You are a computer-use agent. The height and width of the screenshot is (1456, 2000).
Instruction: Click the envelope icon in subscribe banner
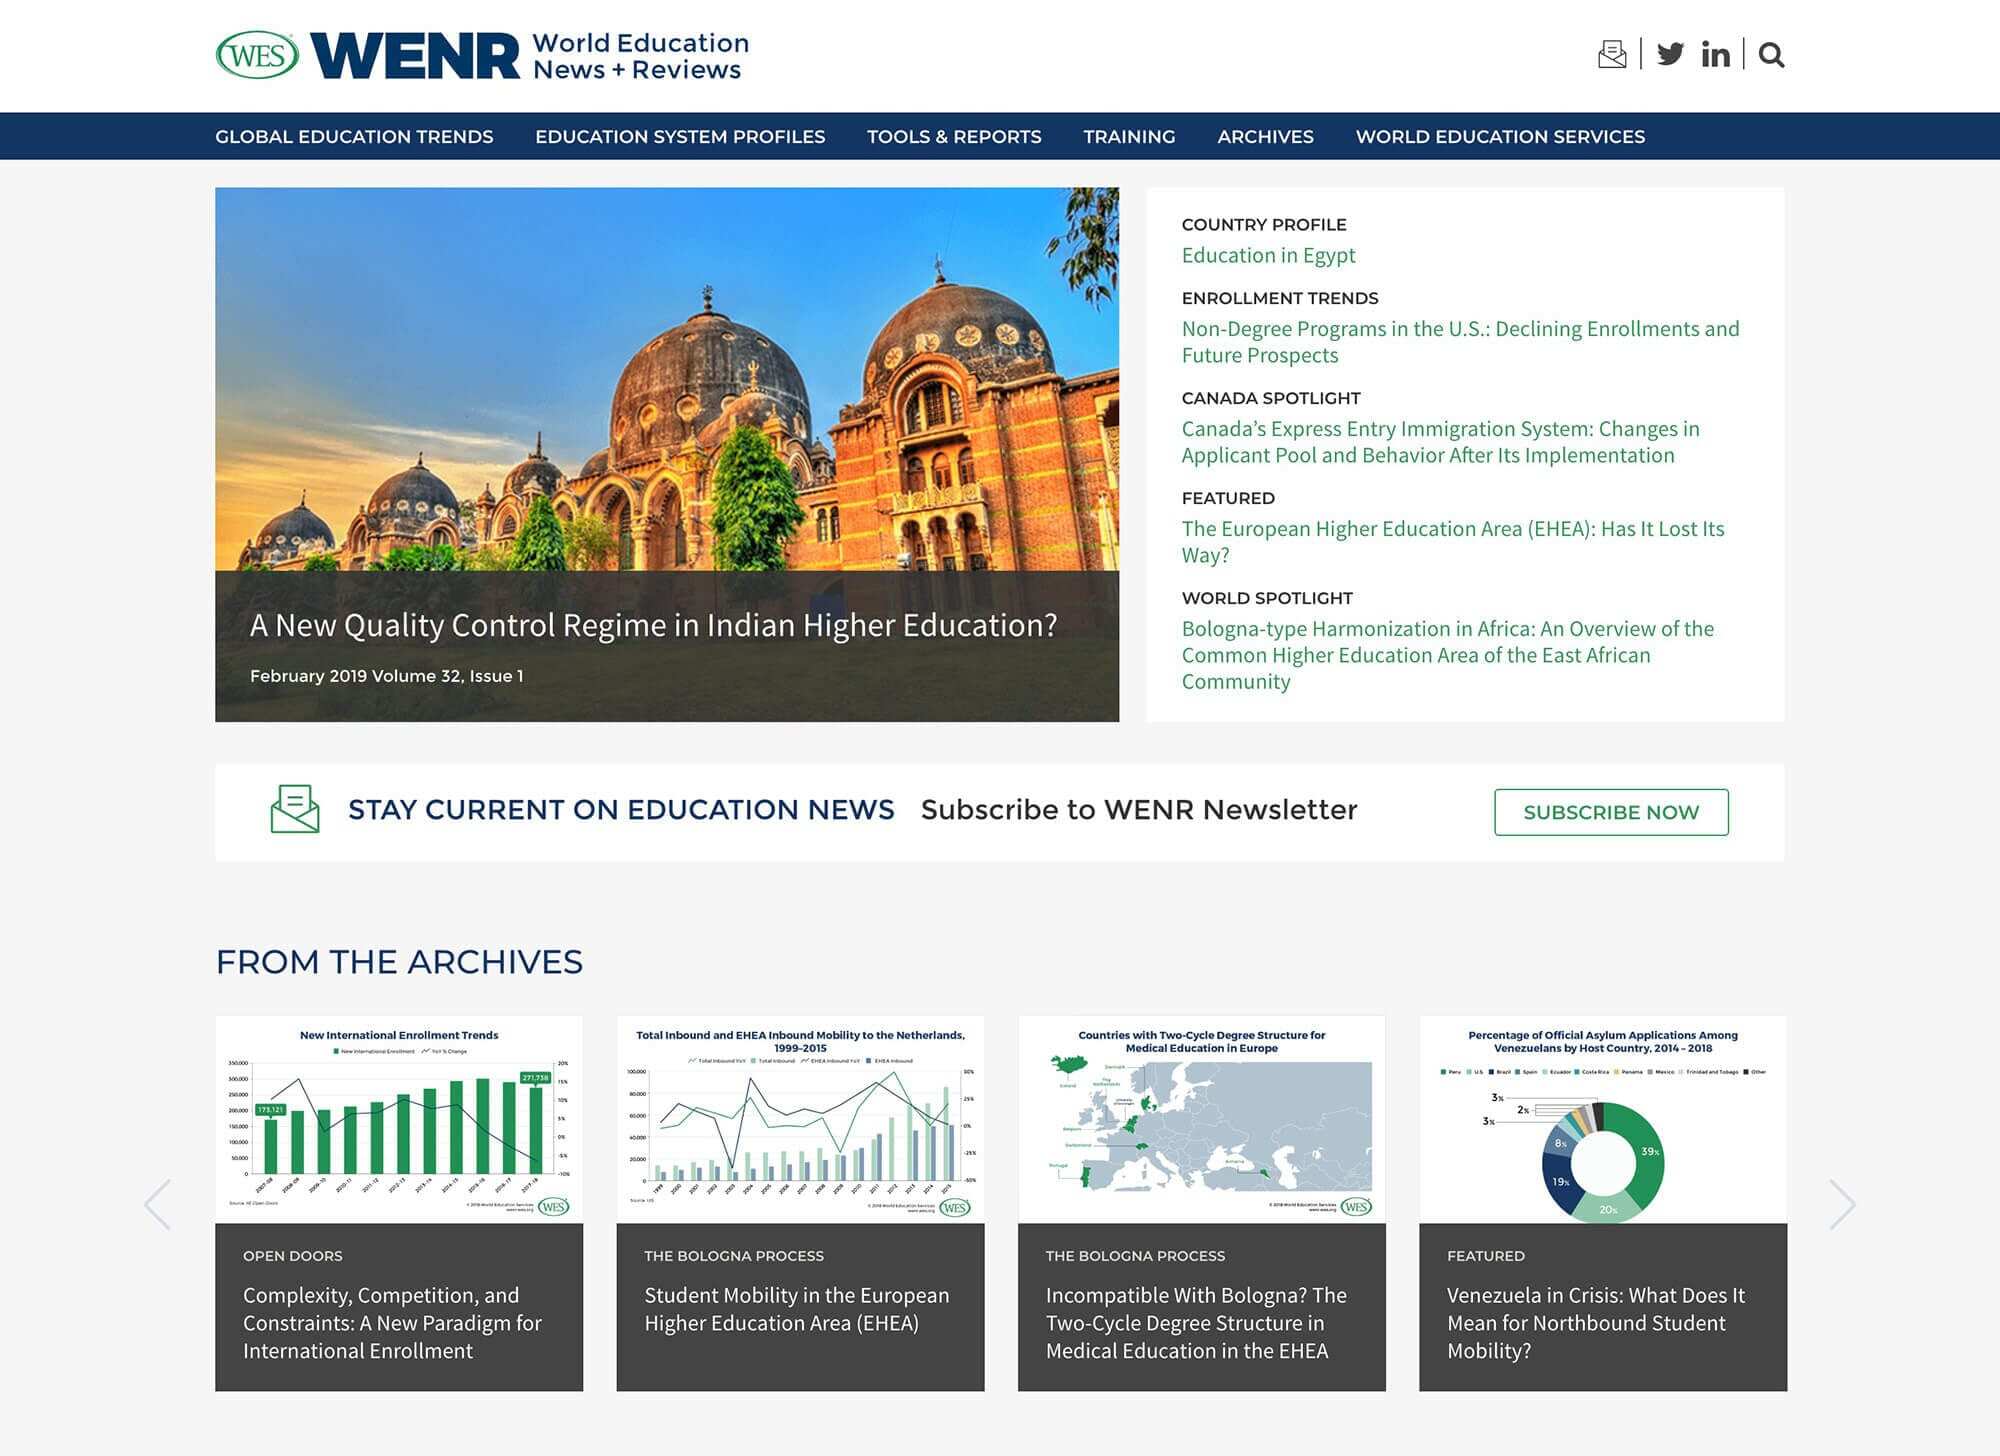(x=295, y=809)
